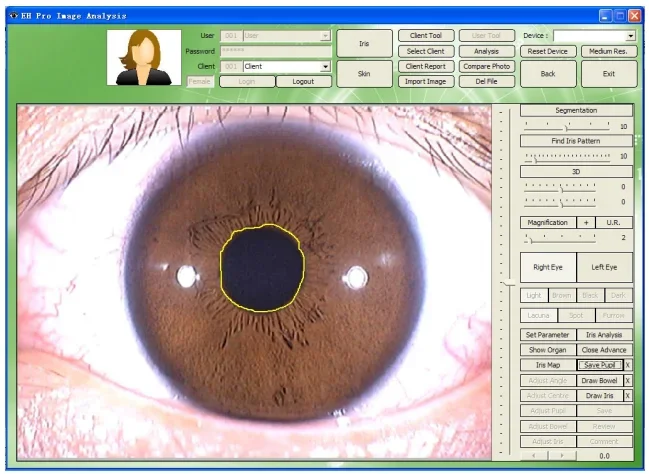Open the Medium Res. resolution selector

(608, 51)
